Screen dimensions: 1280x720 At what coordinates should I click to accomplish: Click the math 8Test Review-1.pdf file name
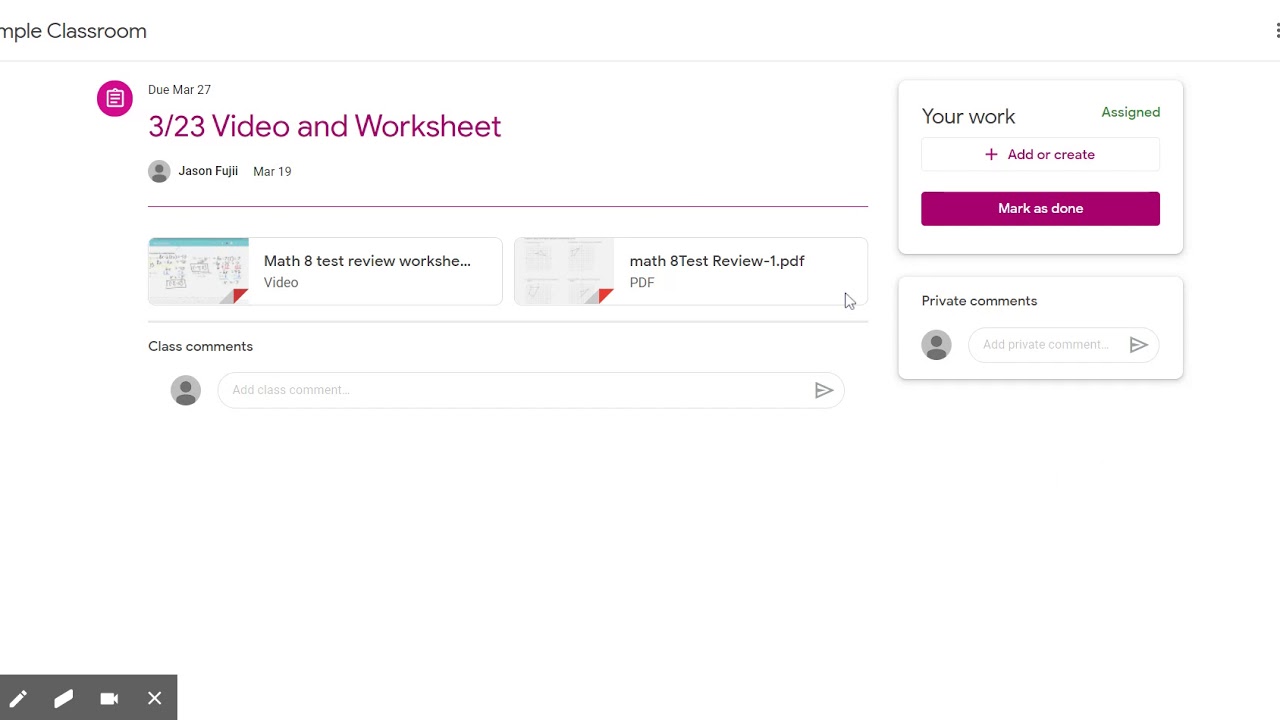[717, 261]
